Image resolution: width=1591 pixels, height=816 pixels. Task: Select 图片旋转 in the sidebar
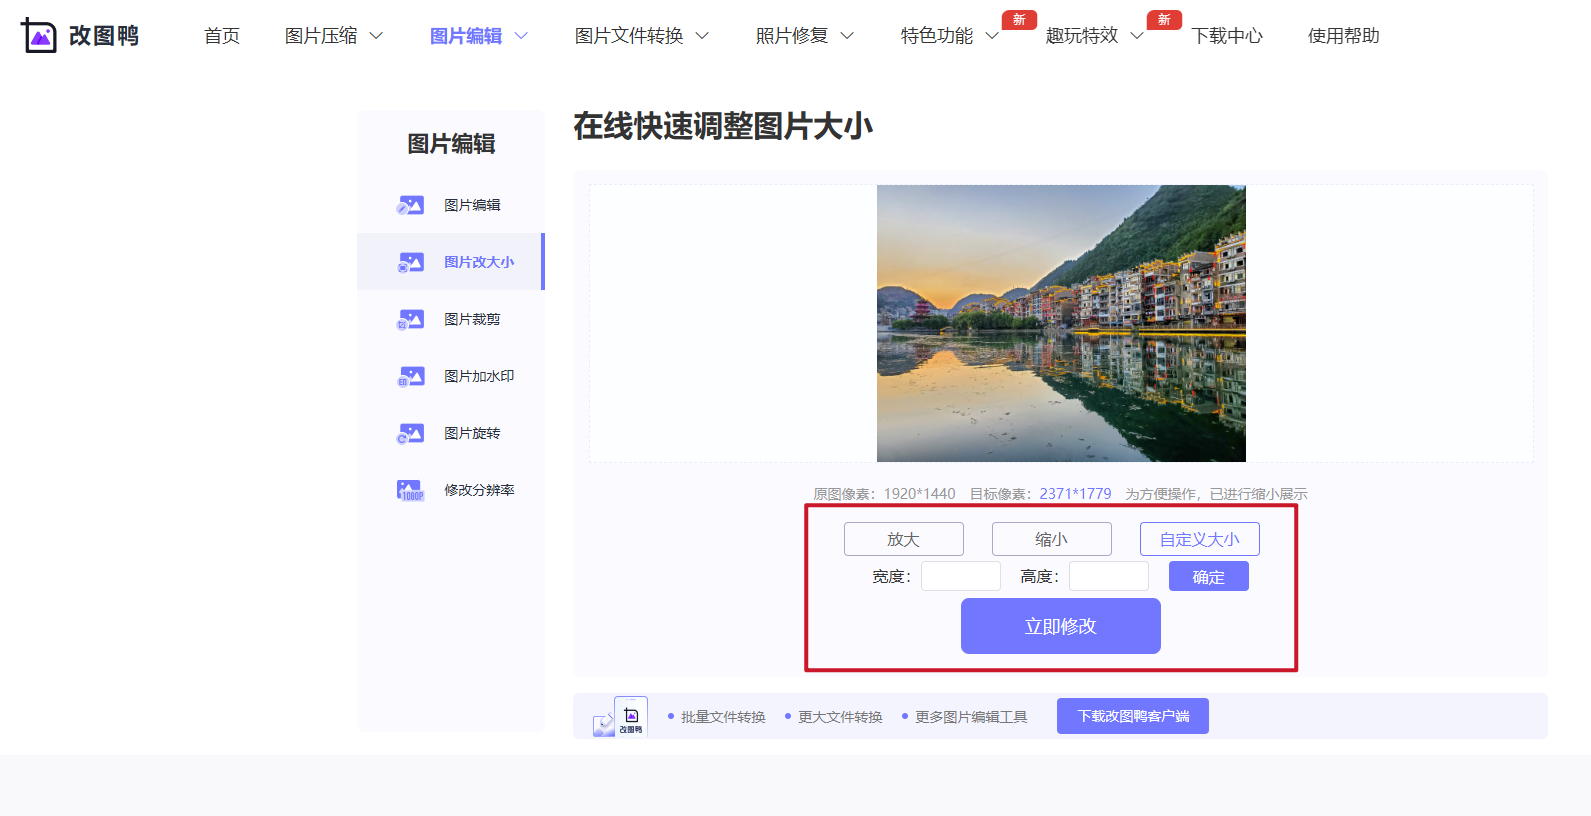[x=451, y=433]
